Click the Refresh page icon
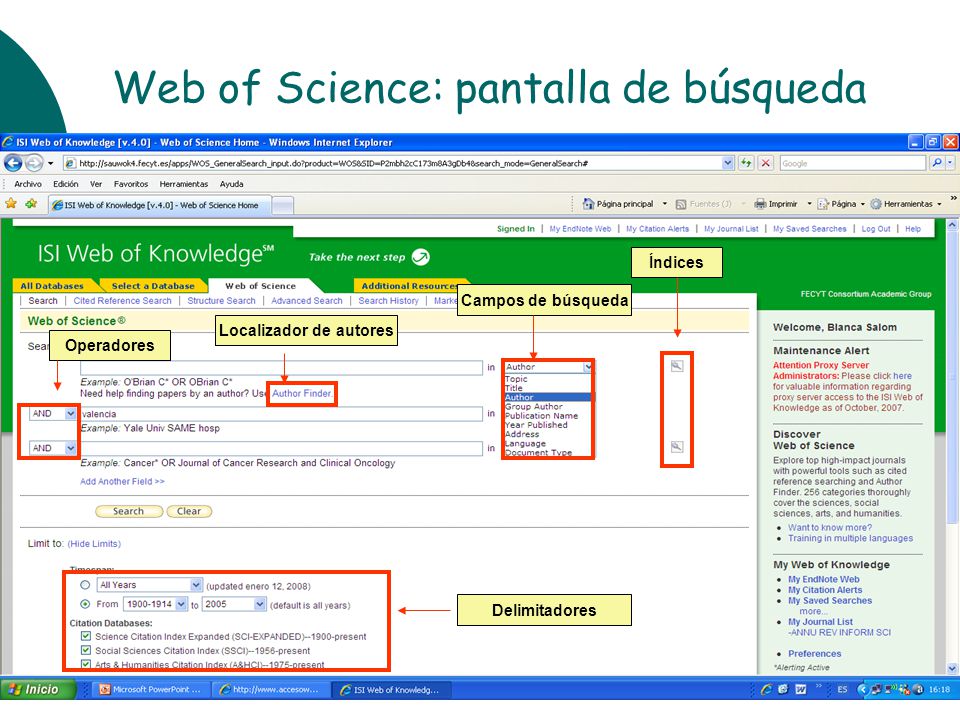960x720 pixels. (x=746, y=163)
